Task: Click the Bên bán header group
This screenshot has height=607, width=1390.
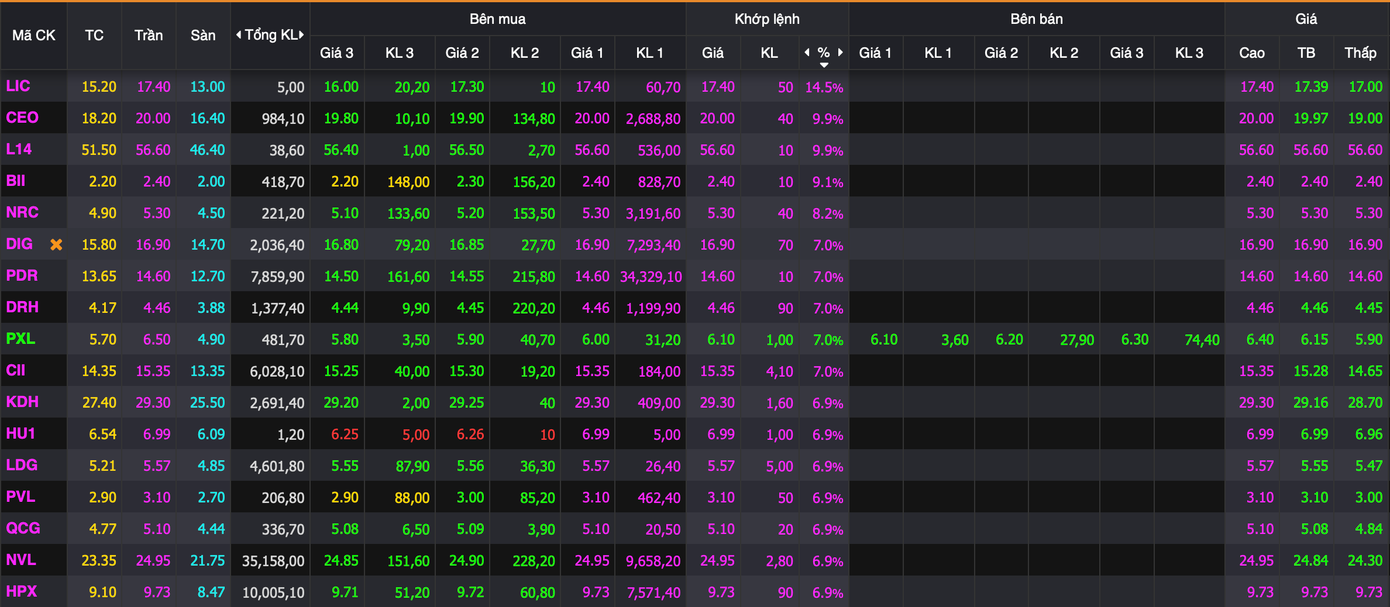Action: pyautogui.click(x=1036, y=19)
